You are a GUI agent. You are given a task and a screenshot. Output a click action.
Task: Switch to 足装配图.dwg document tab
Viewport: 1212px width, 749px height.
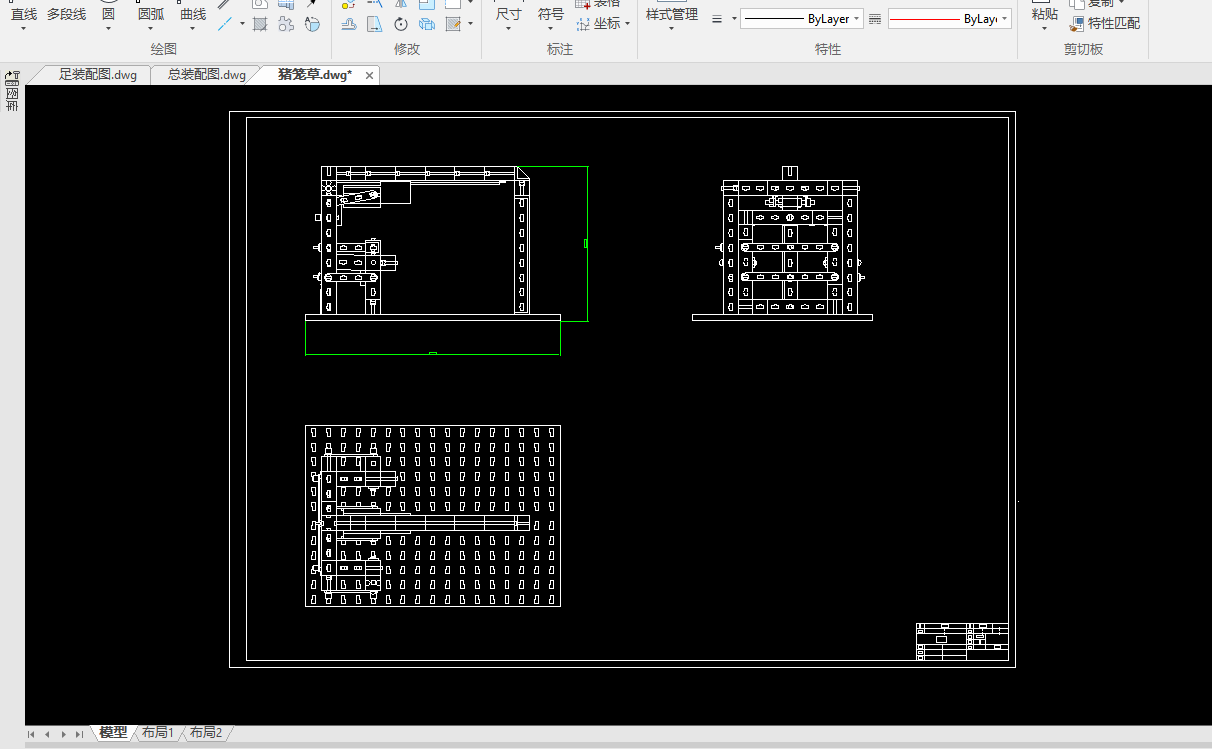97,75
